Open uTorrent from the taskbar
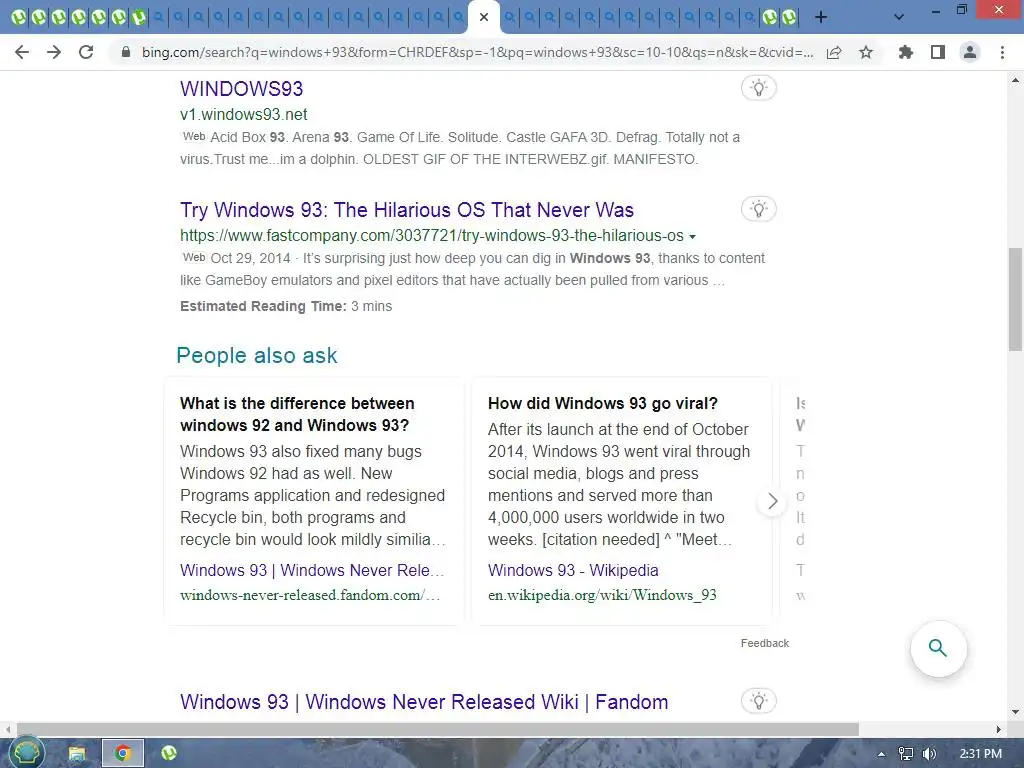This screenshot has height=768, width=1024. 168,754
